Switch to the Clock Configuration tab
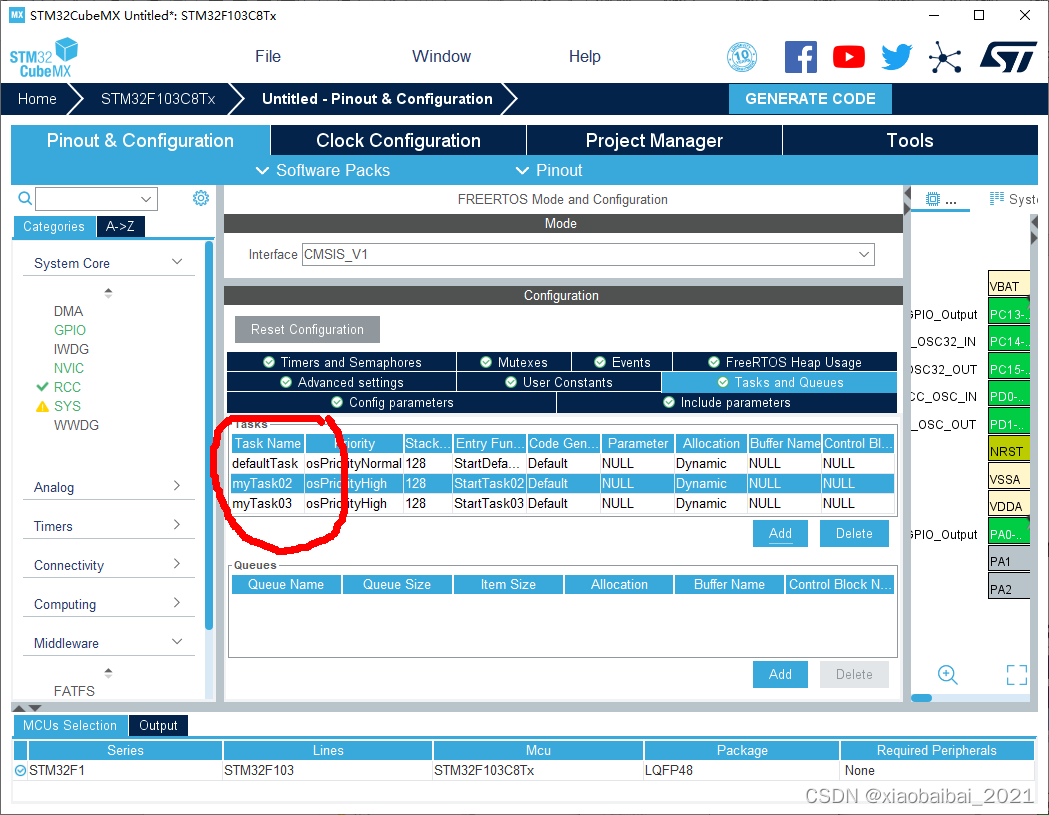The image size is (1049, 815). tap(398, 141)
